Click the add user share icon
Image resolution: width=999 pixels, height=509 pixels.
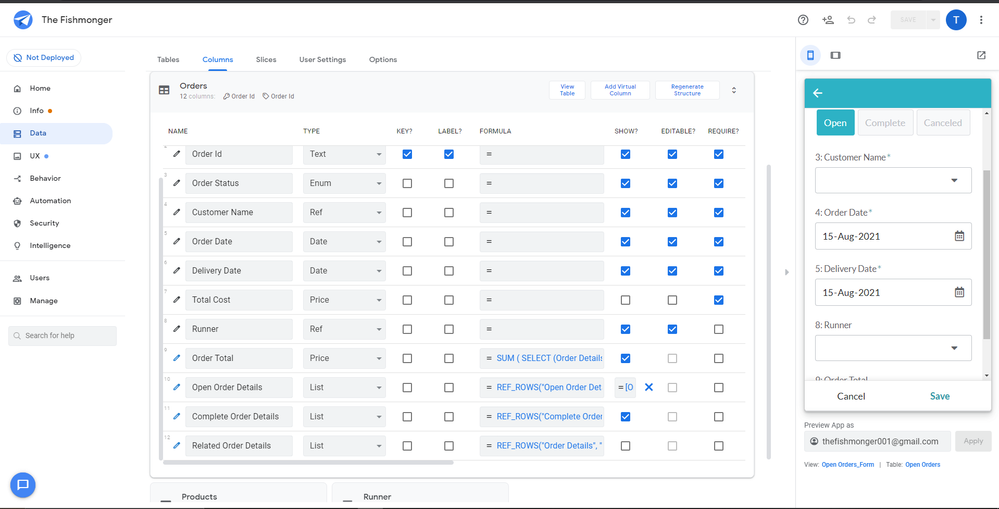(828, 20)
